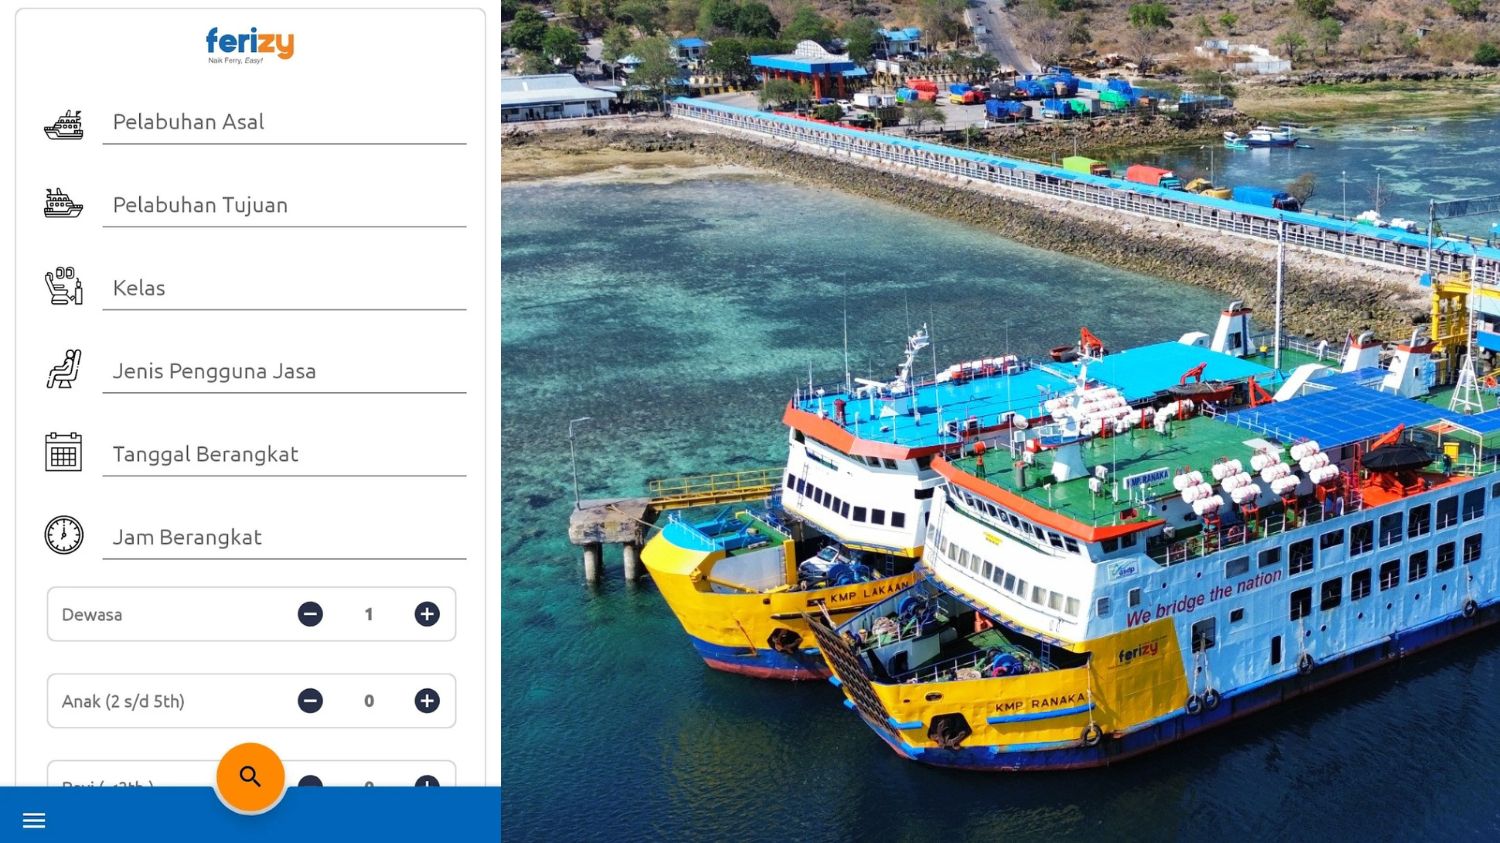This screenshot has height=843, width=1500.
Task: Click the passenger seat icon for Jenis Pengguna Jasa
Action: (x=64, y=369)
